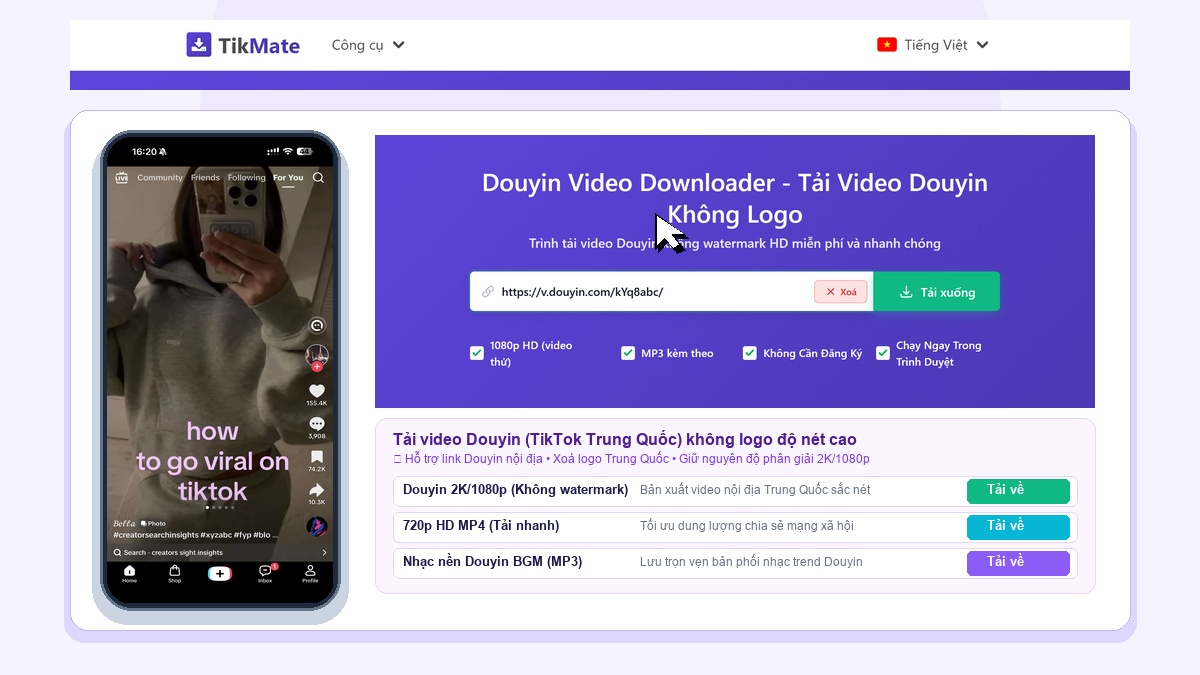Click Tải về for 720p HD MP4
1200x675 pixels.
click(x=1018, y=527)
